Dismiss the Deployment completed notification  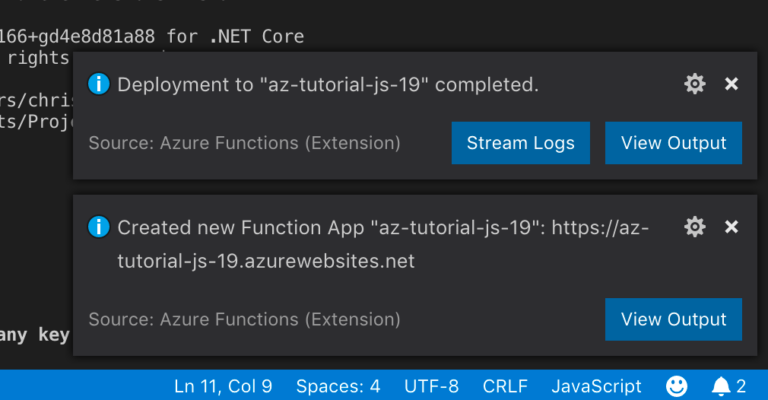tap(731, 85)
